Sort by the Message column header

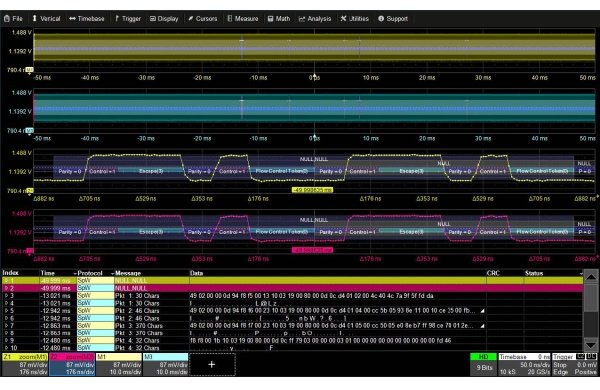128,273
